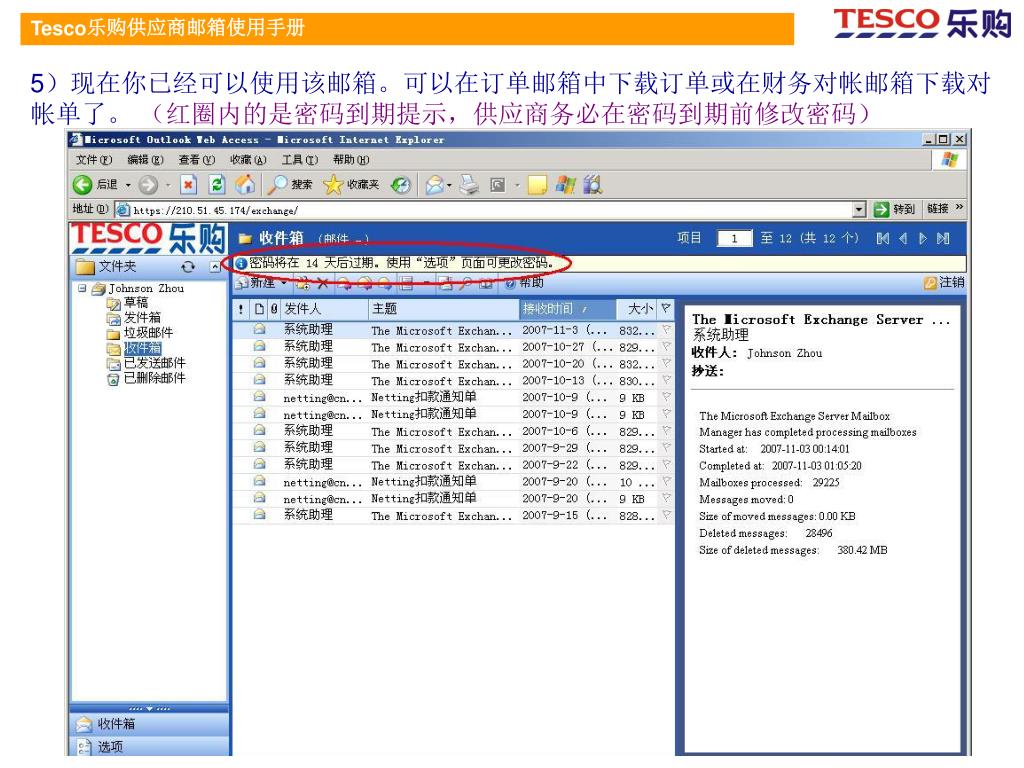
Task: Open the 工具(T) menu
Action: tap(300, 159)
